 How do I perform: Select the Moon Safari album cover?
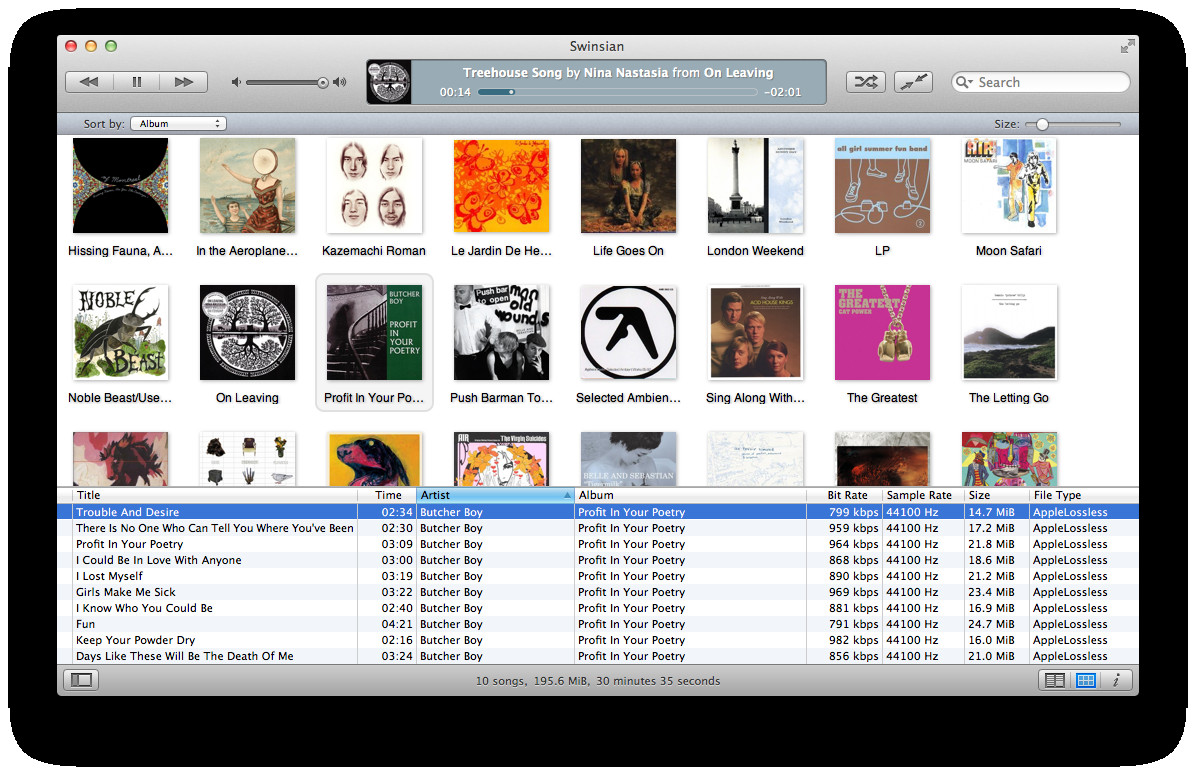click(x=1009, y=185)
